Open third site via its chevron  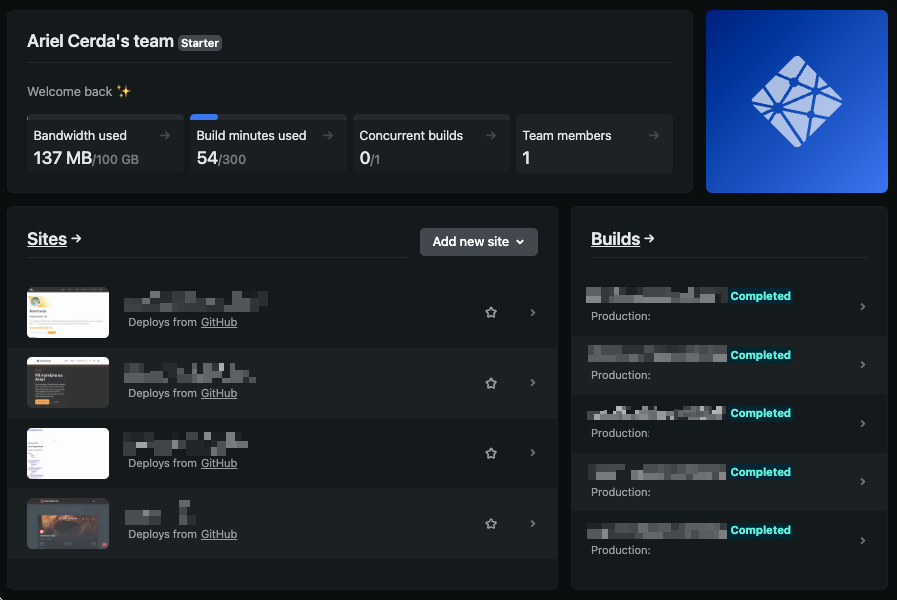[533, 452]
